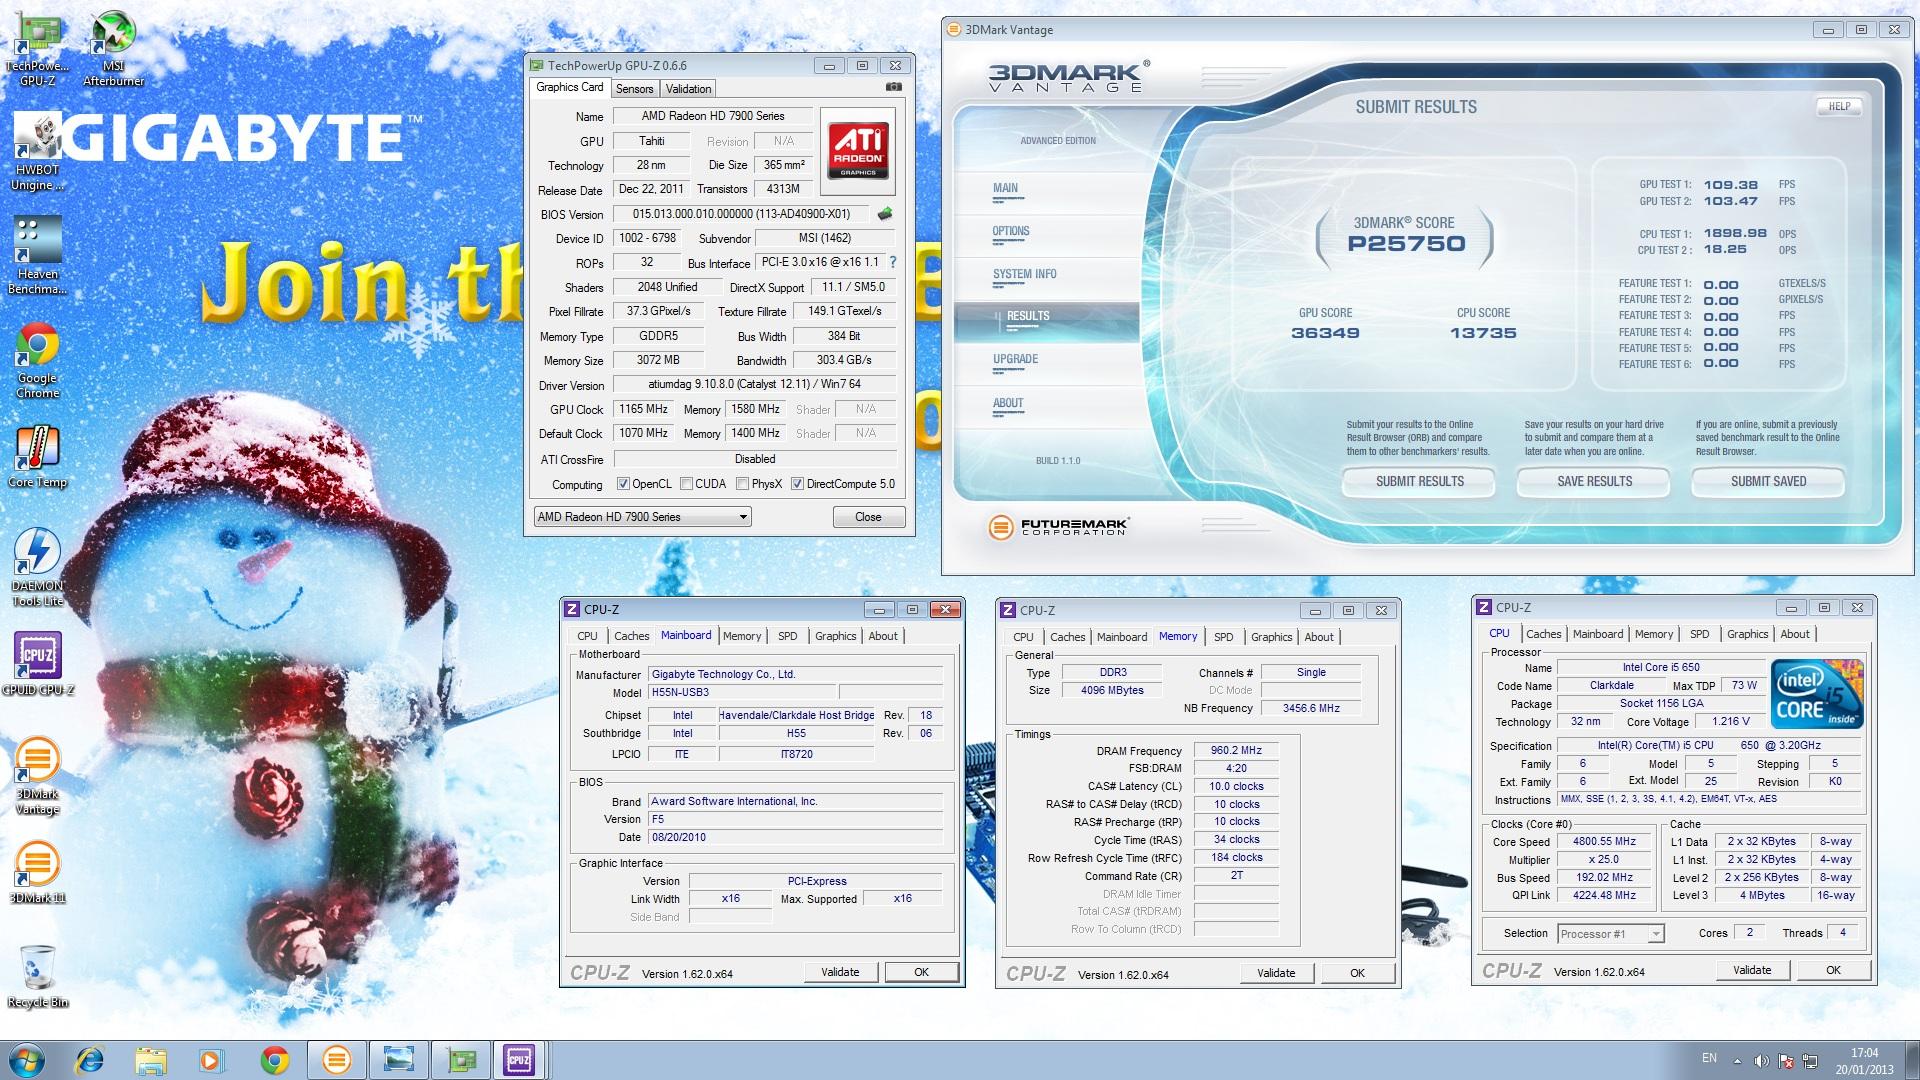
Task: Open Memory tab in Mainboard CPU-Z window
Action: (x=742, y=636)
